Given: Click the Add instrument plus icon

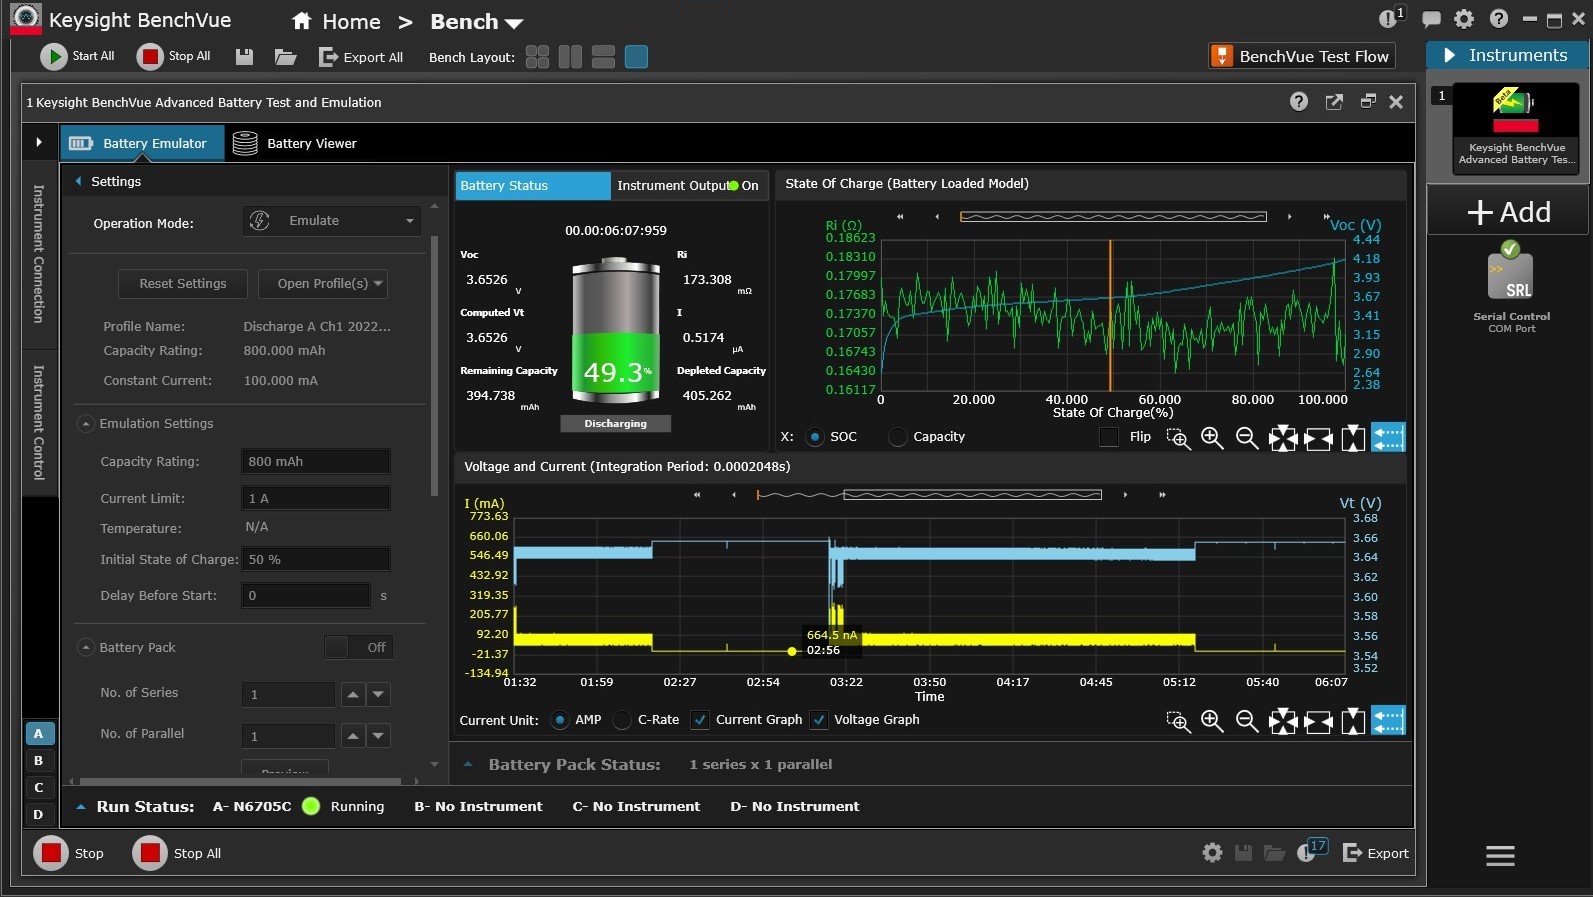Looking at the screenshot, I should [1479, 212].
